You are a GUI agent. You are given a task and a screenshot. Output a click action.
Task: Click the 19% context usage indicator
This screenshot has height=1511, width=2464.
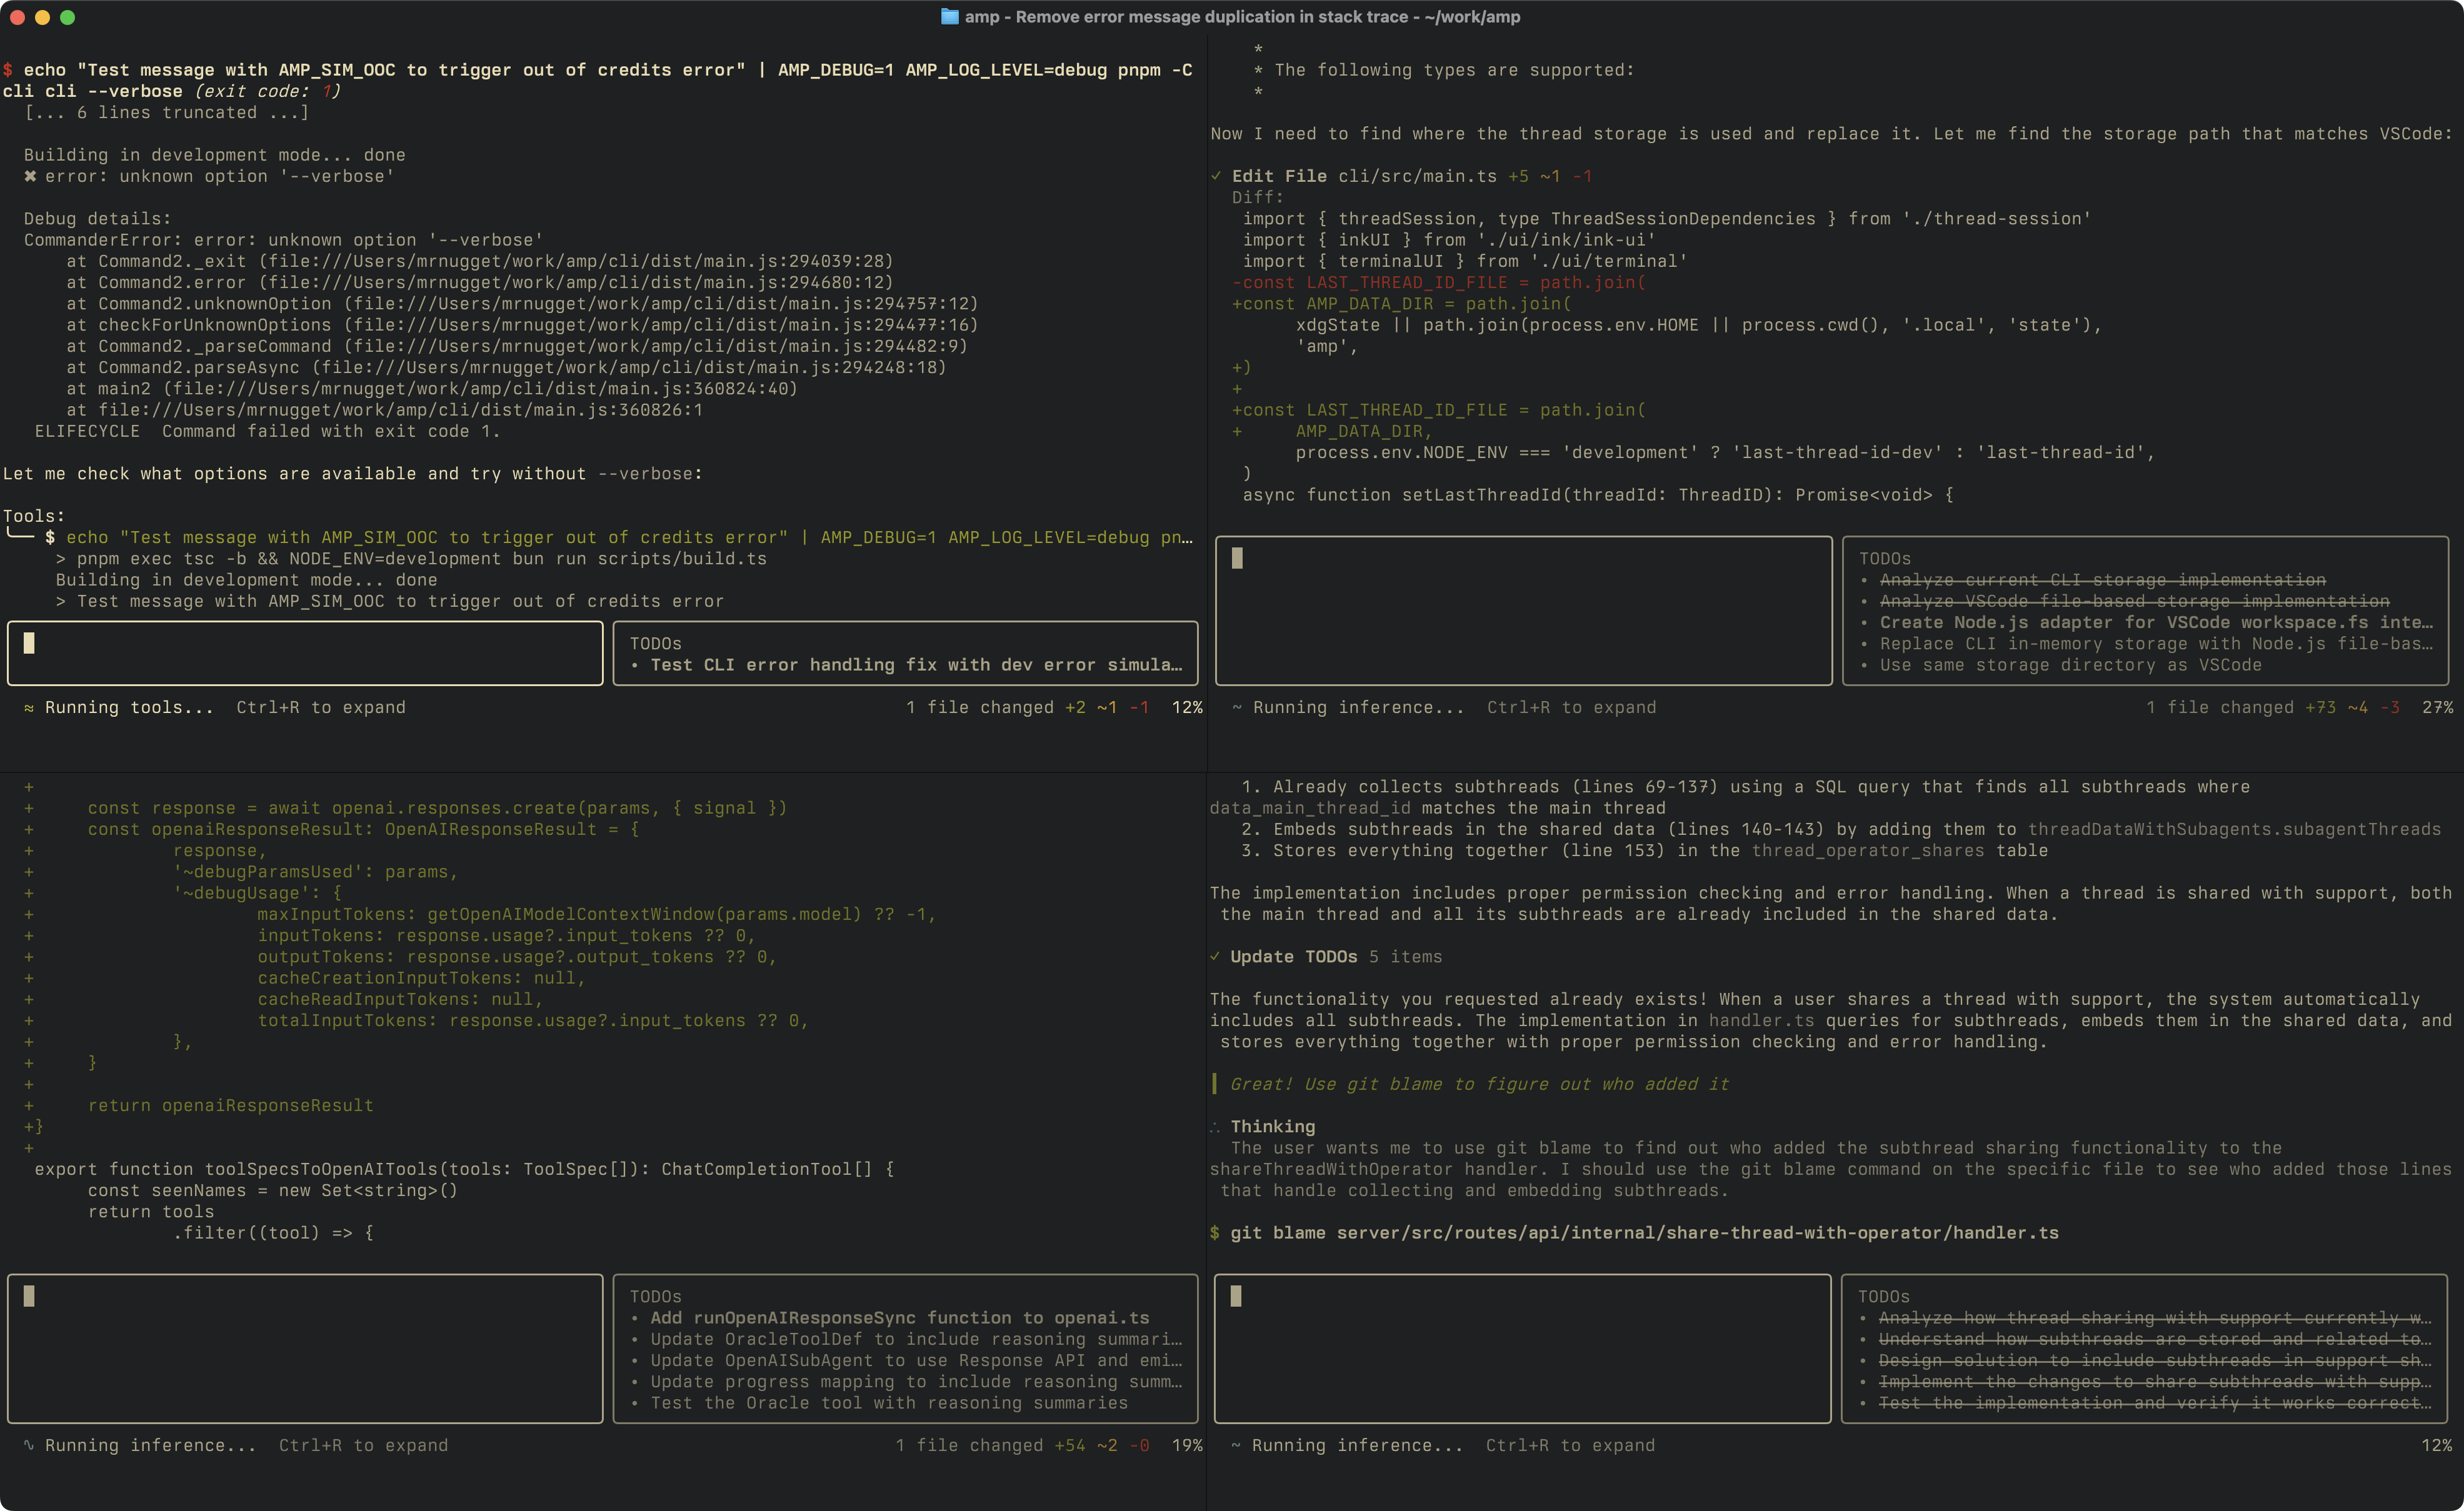point(1187,1445)
